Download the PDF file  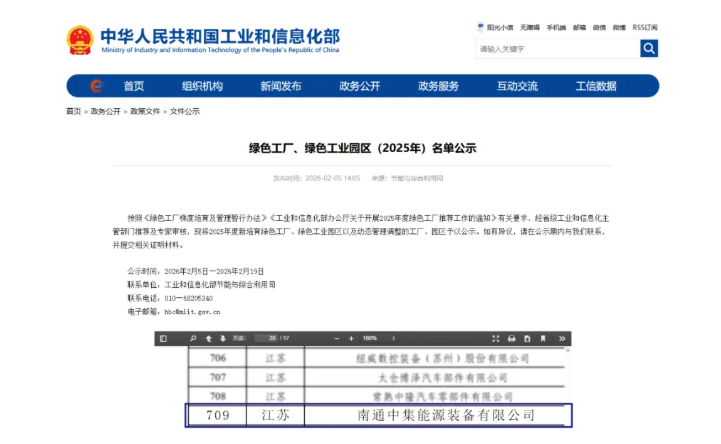pos(526,338)
